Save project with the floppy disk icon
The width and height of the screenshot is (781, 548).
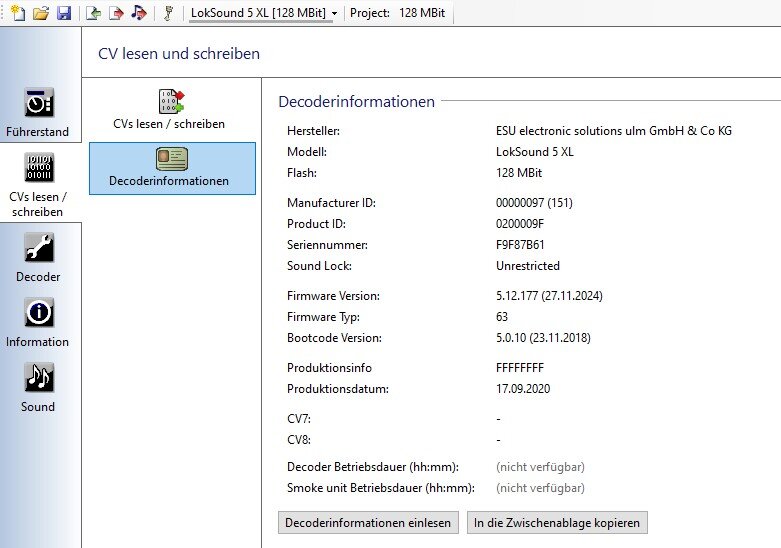click(63, 13)
